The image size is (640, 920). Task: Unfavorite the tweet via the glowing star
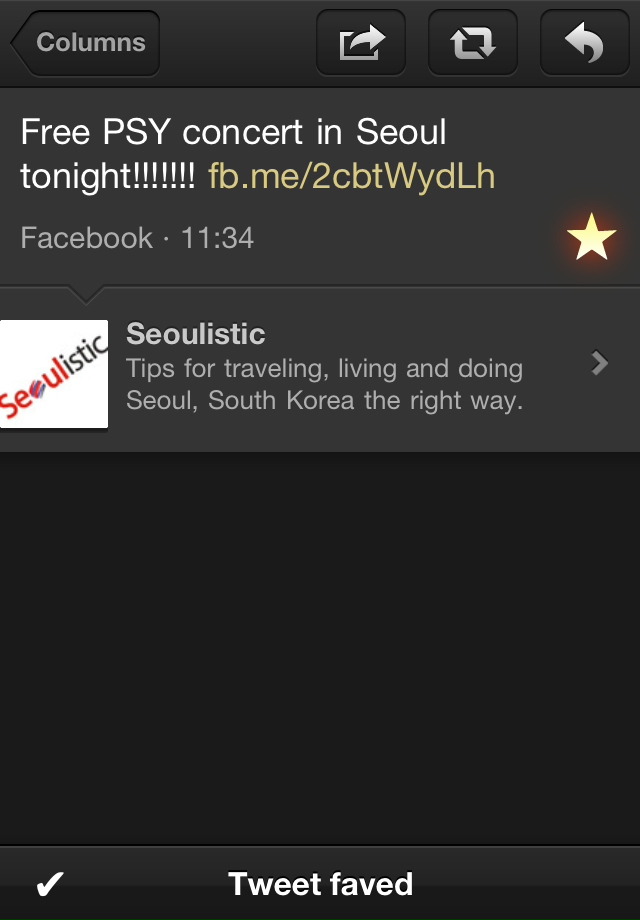tap(591, 237)
